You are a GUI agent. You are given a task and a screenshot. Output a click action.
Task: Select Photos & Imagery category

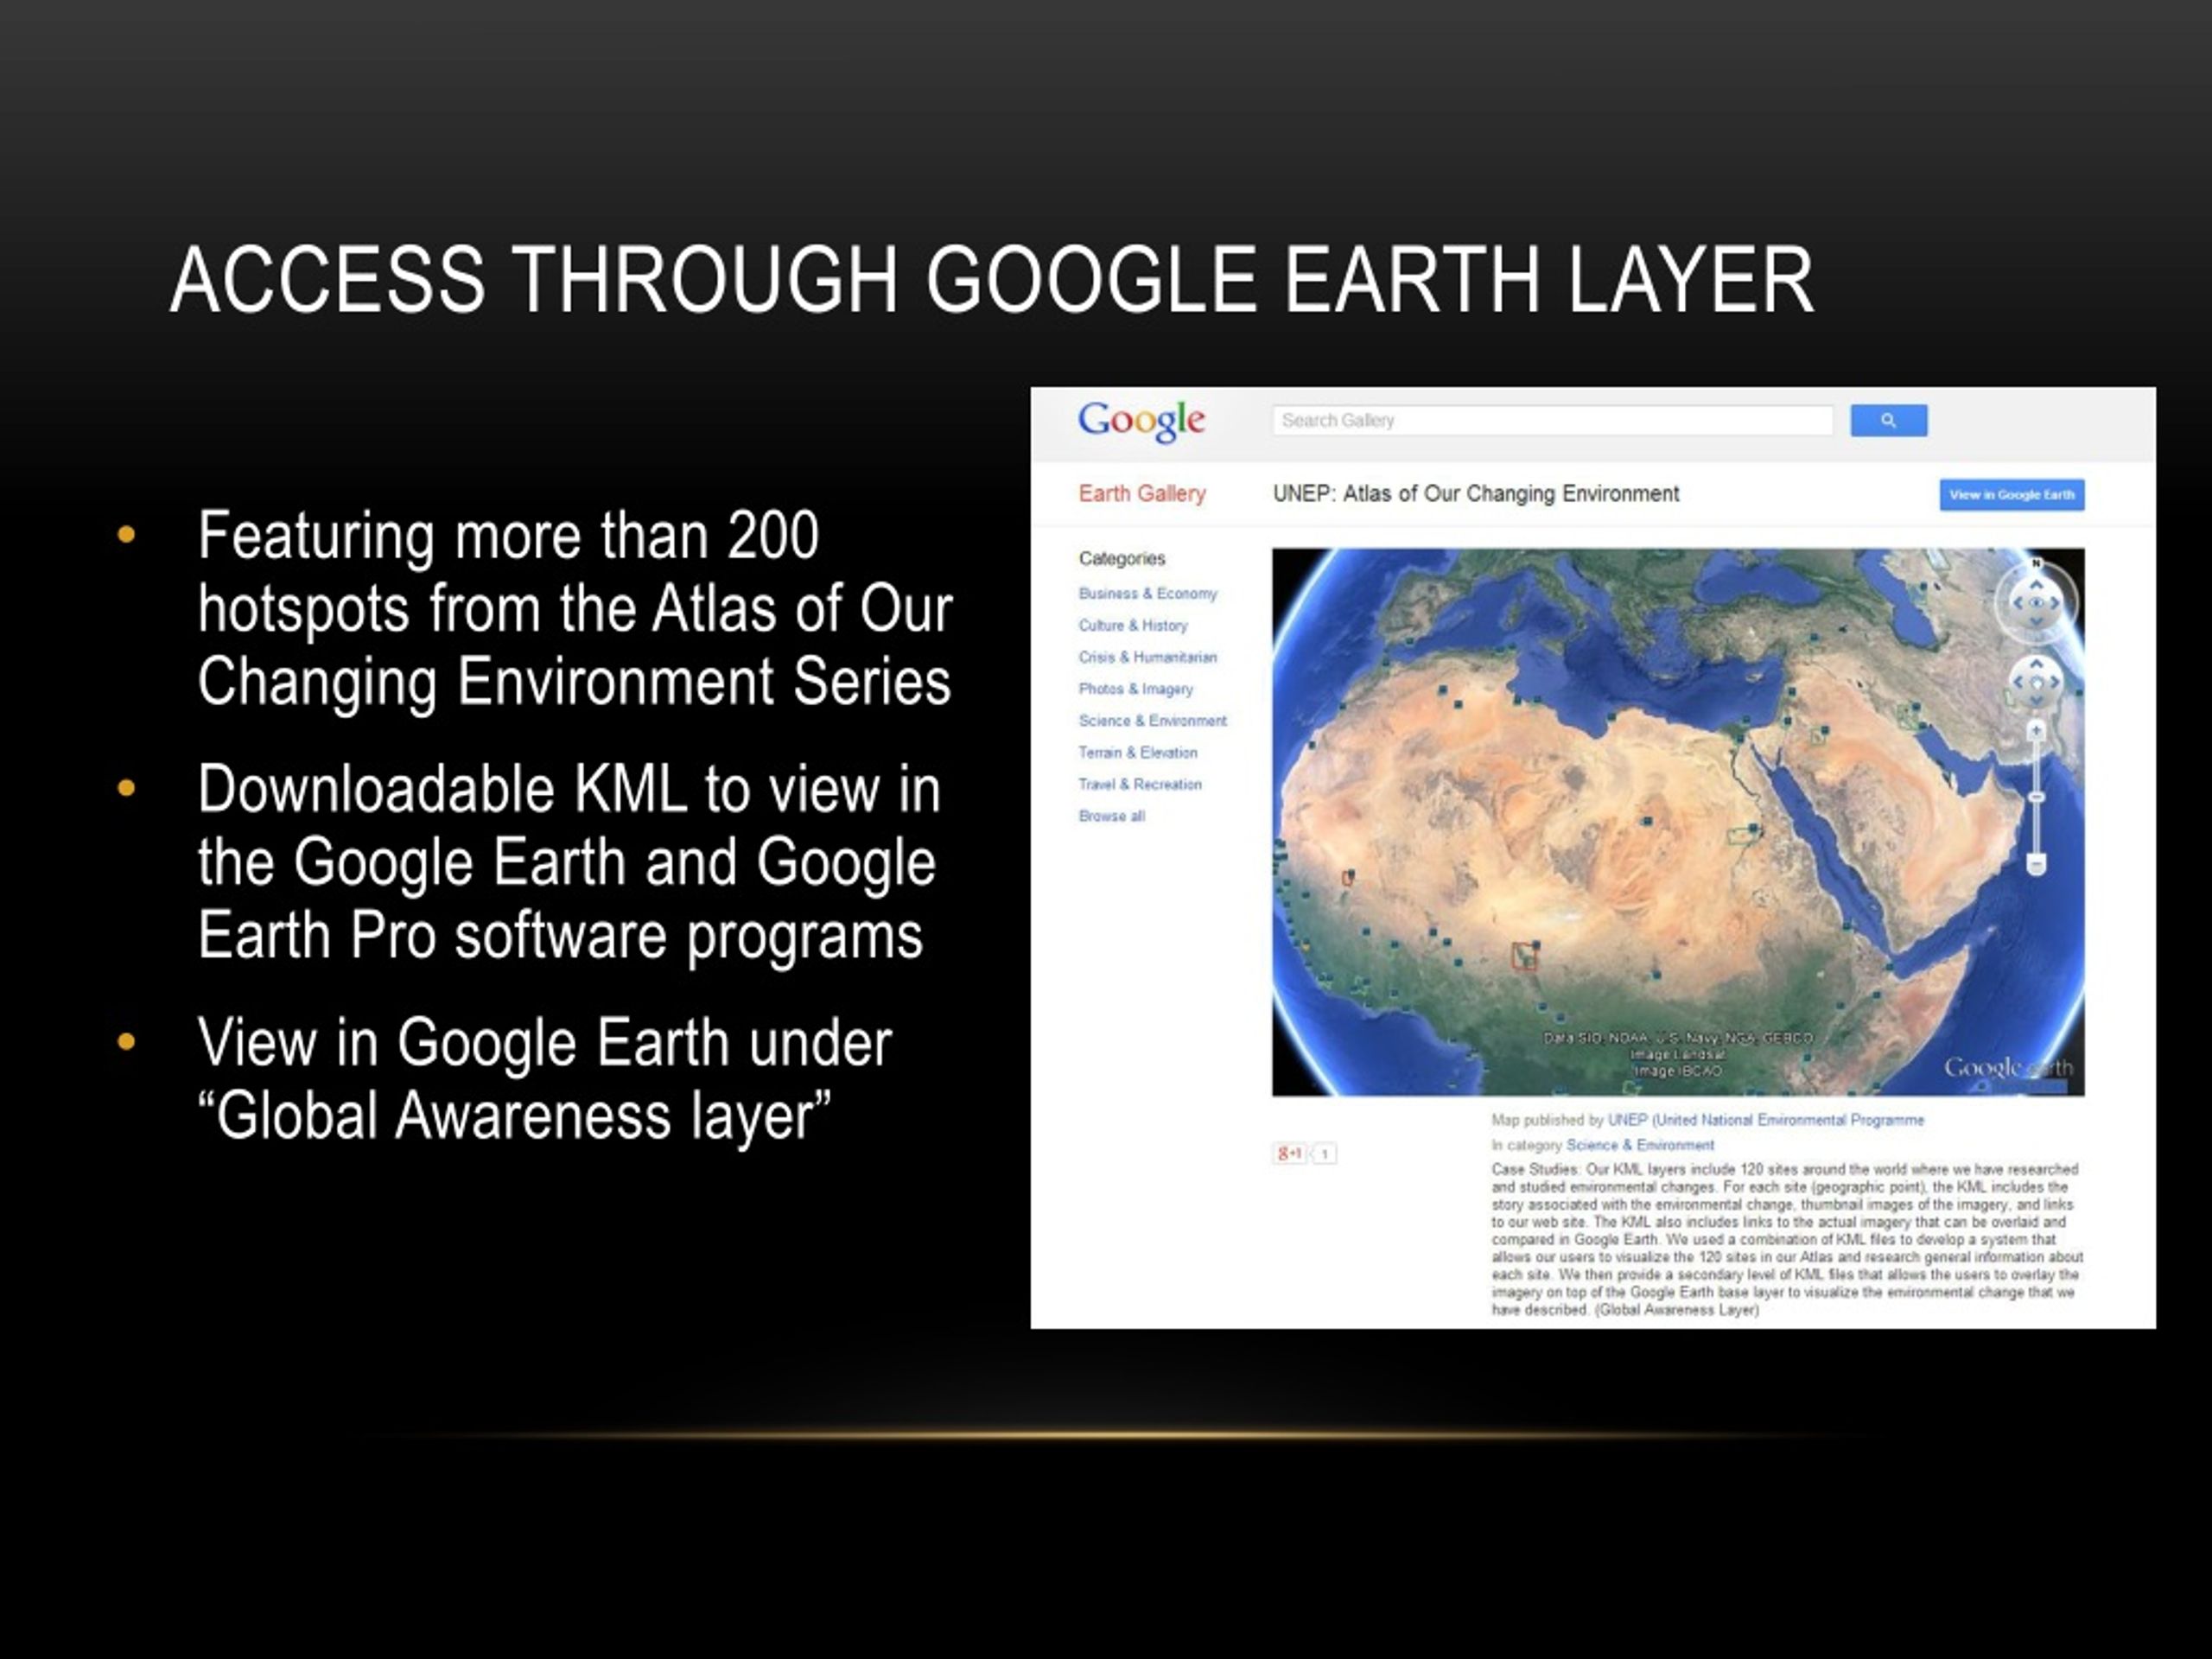1135,690
